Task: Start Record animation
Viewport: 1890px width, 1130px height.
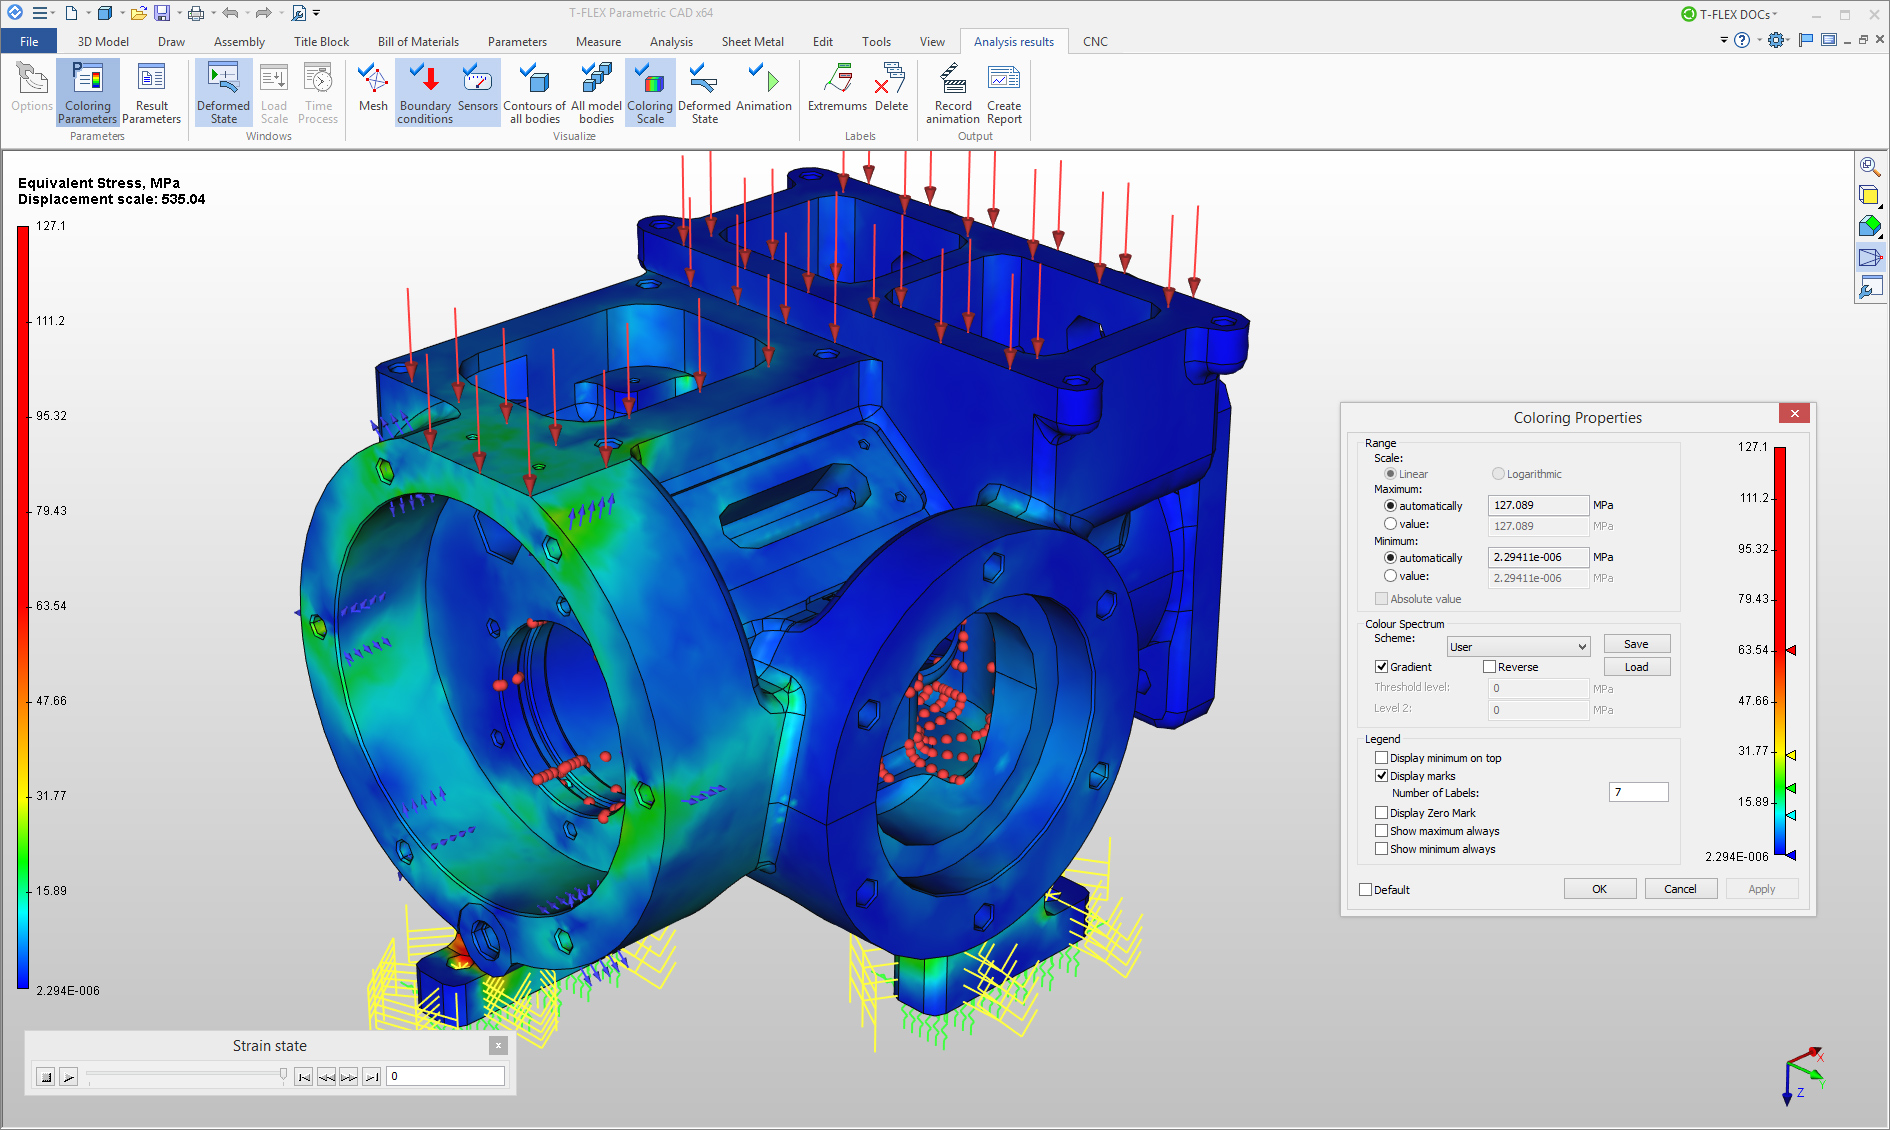Action: pos(953,93)
